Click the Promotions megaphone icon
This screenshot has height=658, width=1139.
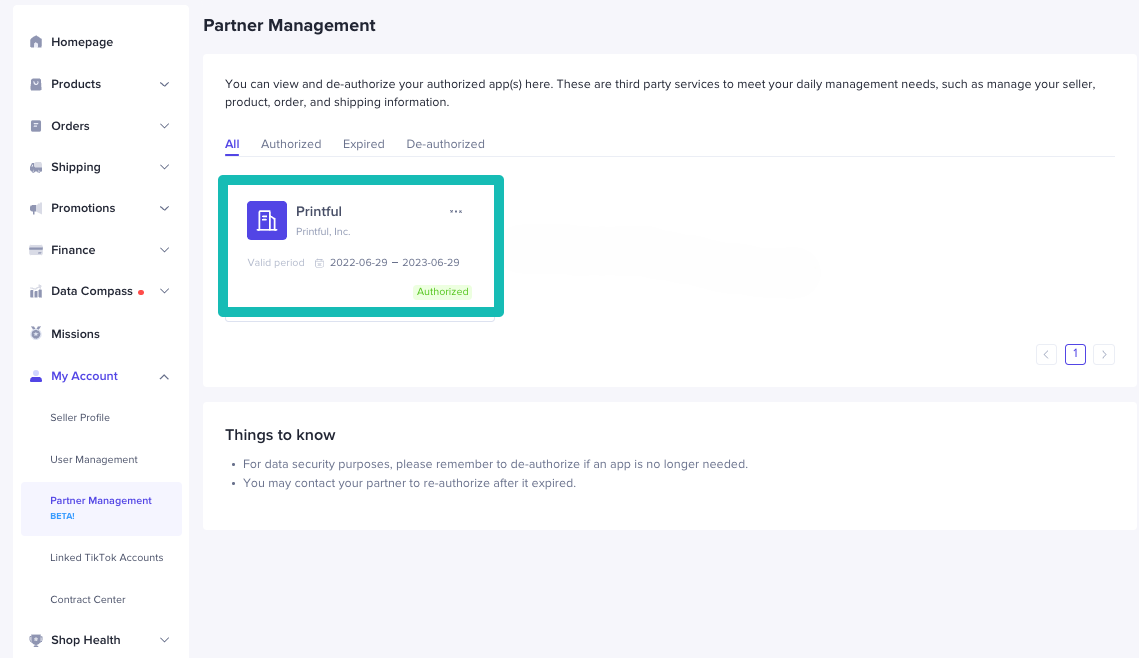35,208
